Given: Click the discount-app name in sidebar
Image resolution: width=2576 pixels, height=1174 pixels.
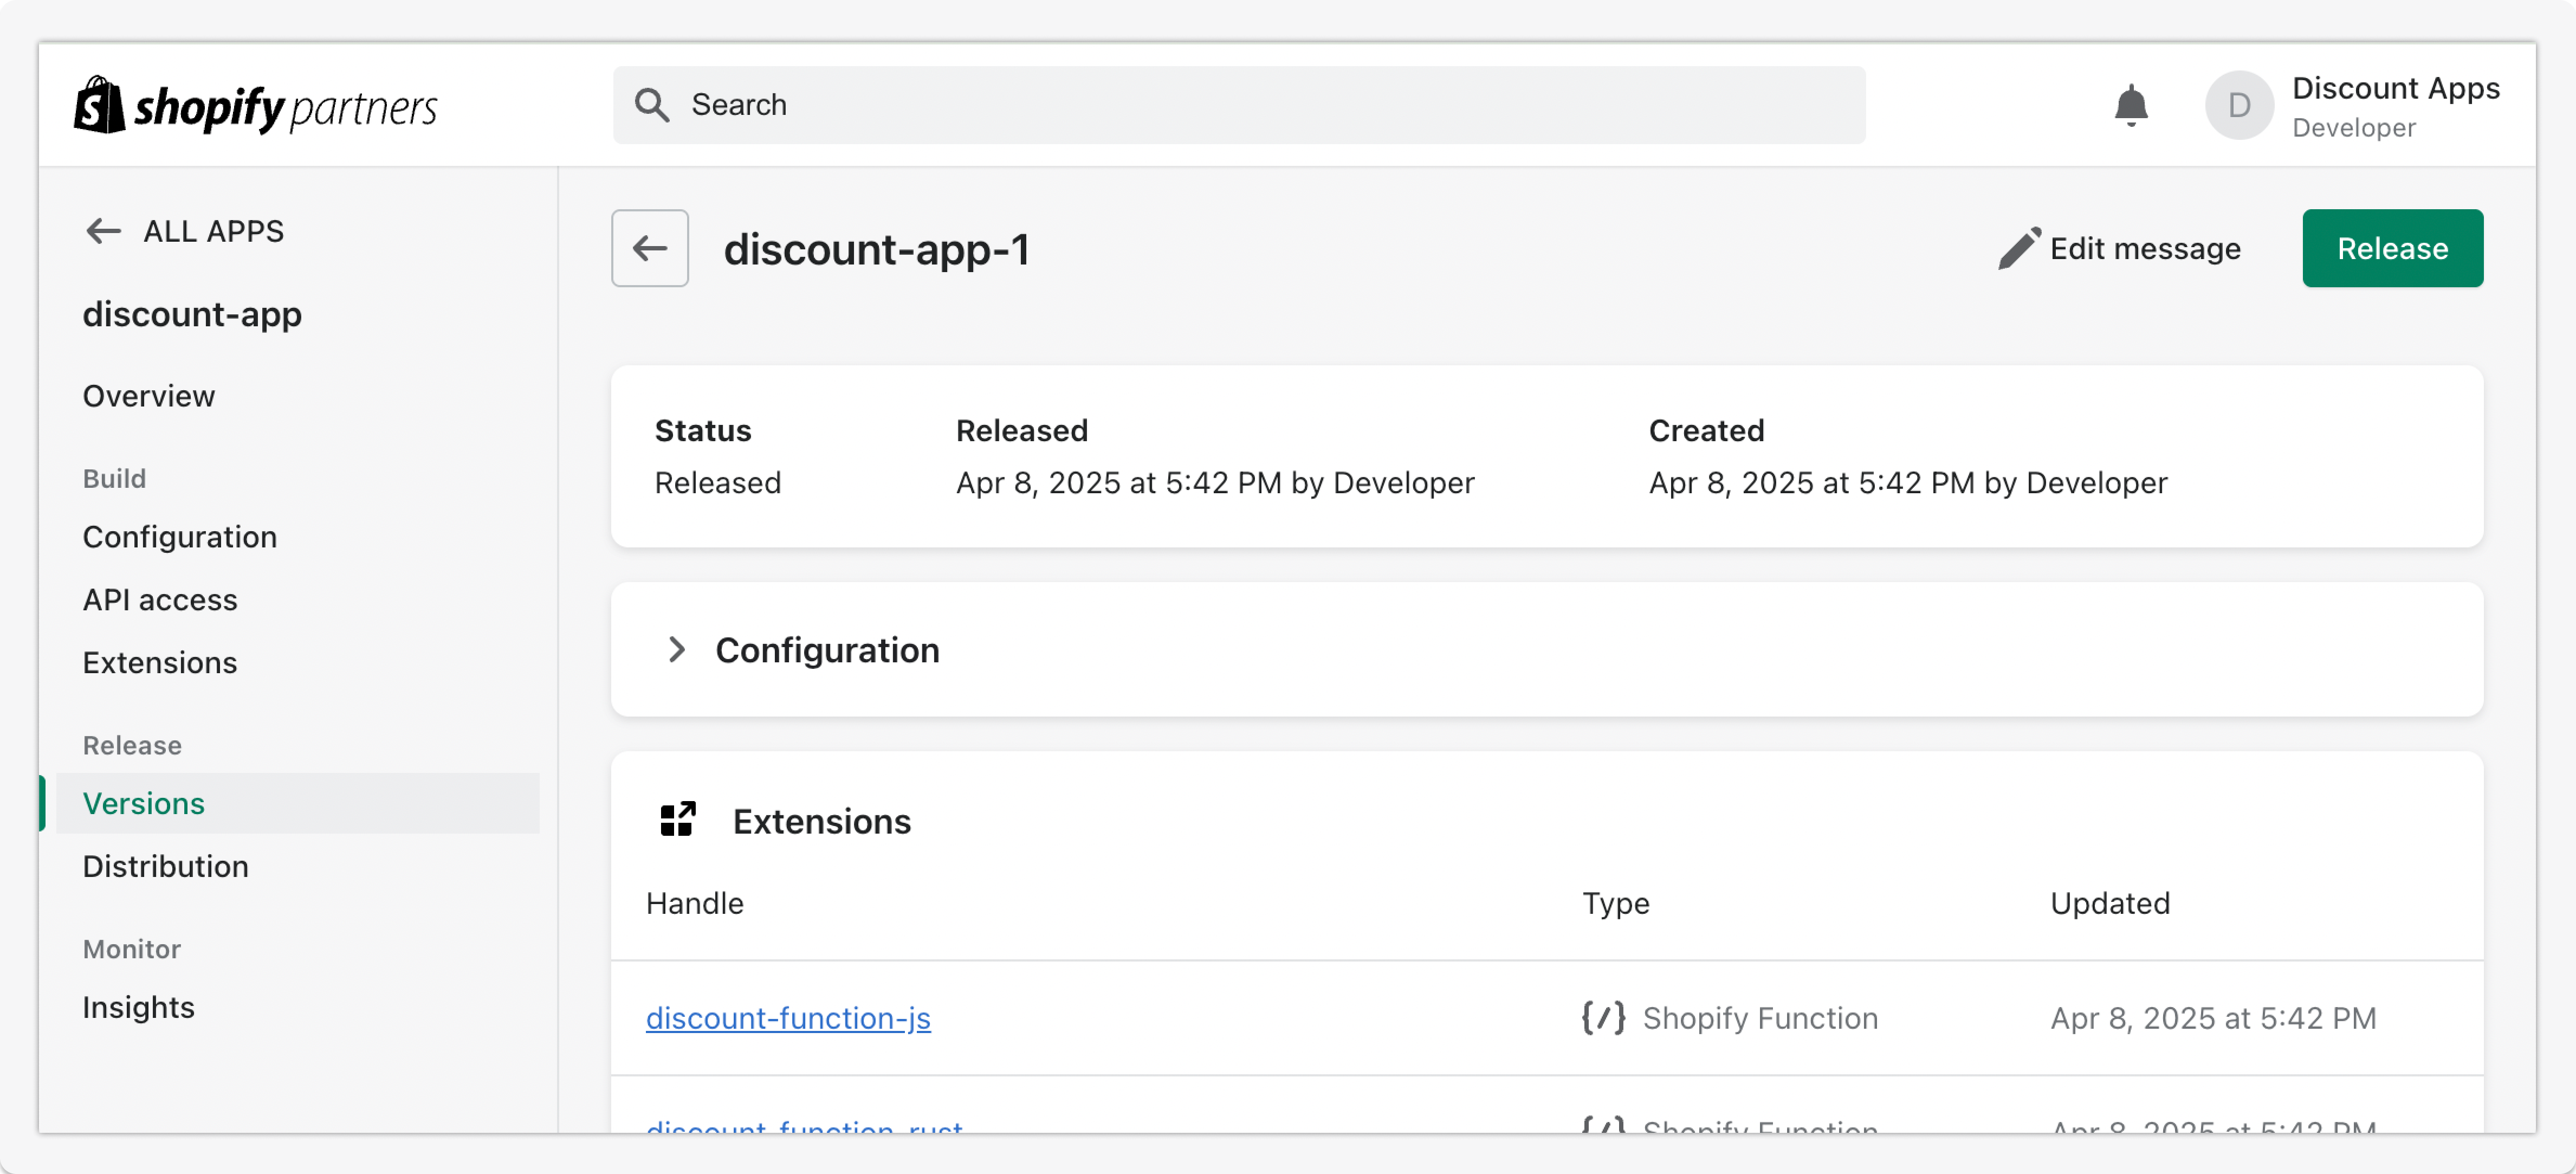Looking at the screenshot, I should 192,314.
